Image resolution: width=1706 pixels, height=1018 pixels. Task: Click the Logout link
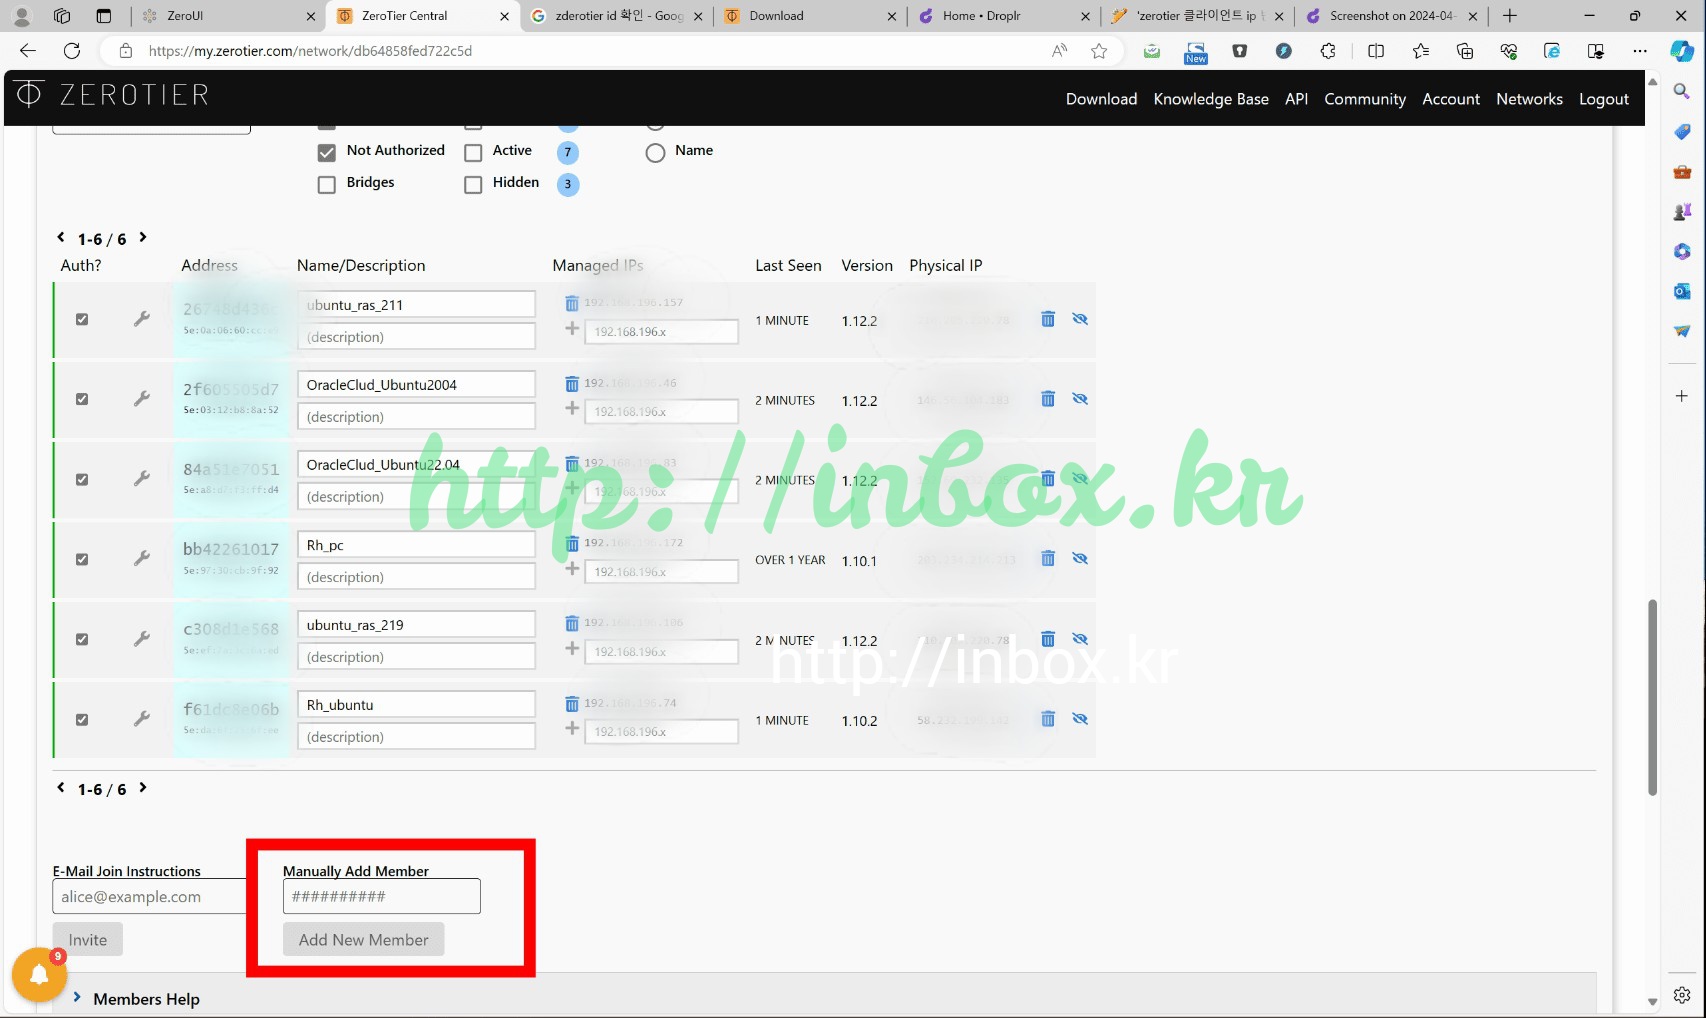pos(1604,99)
